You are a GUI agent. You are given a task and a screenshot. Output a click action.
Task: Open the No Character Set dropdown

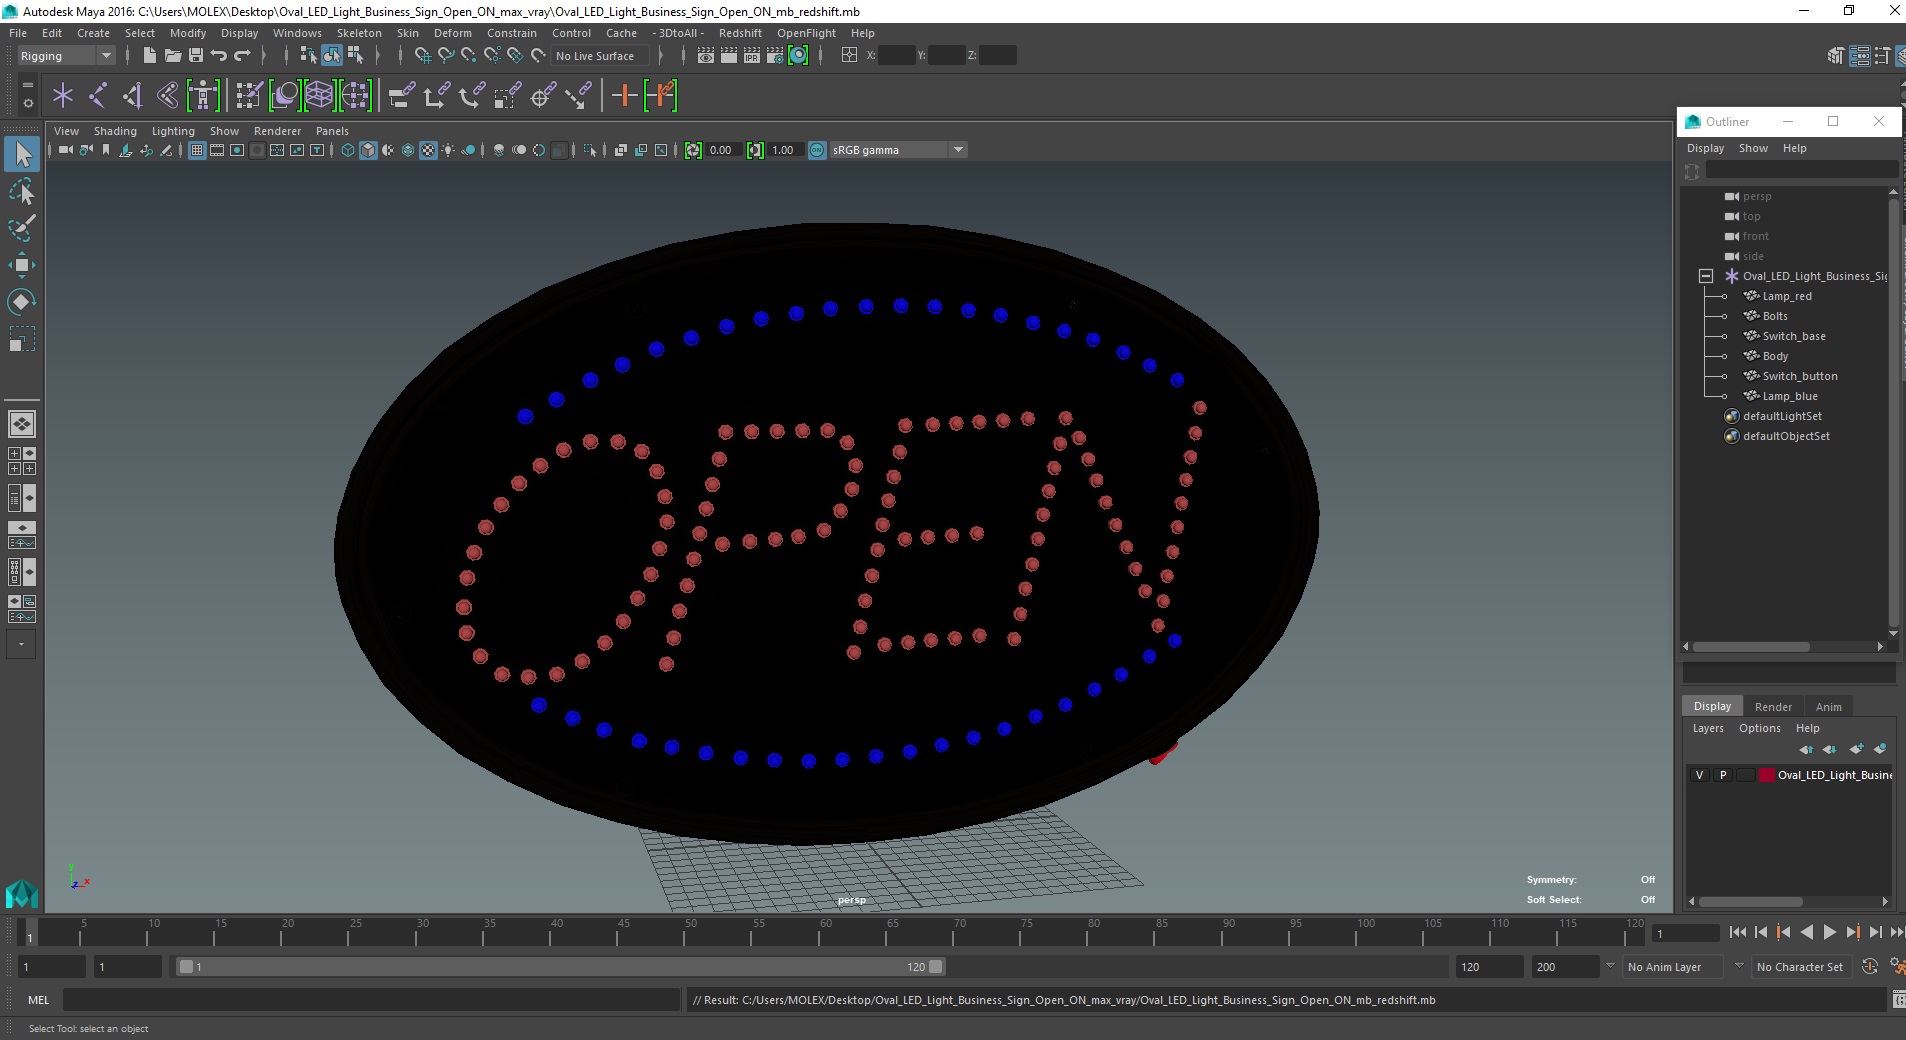point(1800,967)
